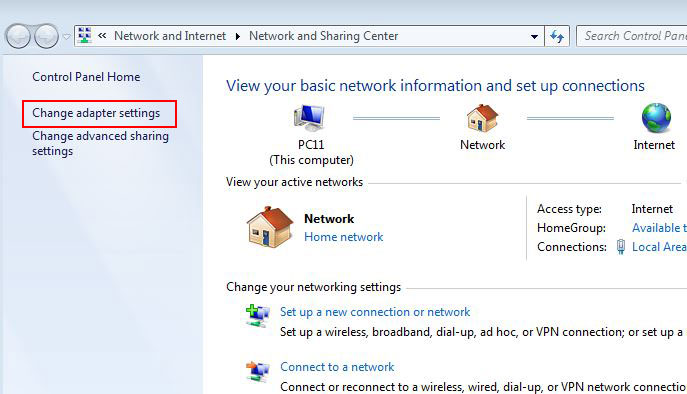The width and height of the screenshot is (687, 394).
Task: Click the Search Control Panel field
Action: [631, 36]
